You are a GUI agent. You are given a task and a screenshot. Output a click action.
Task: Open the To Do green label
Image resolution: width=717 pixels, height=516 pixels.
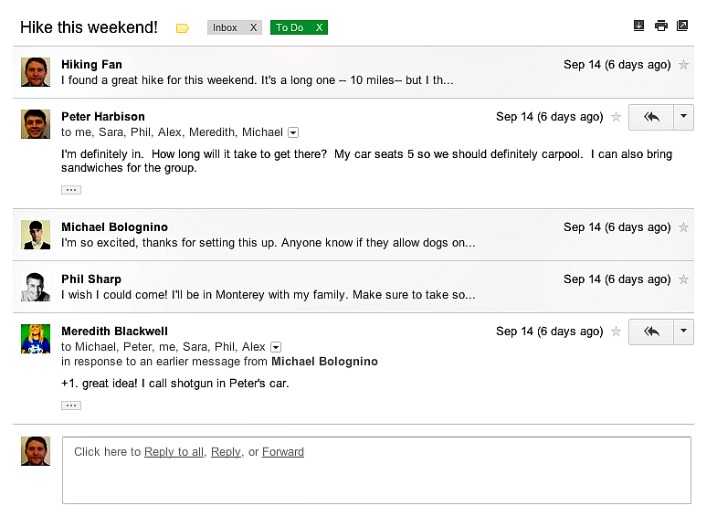(289, 28)
